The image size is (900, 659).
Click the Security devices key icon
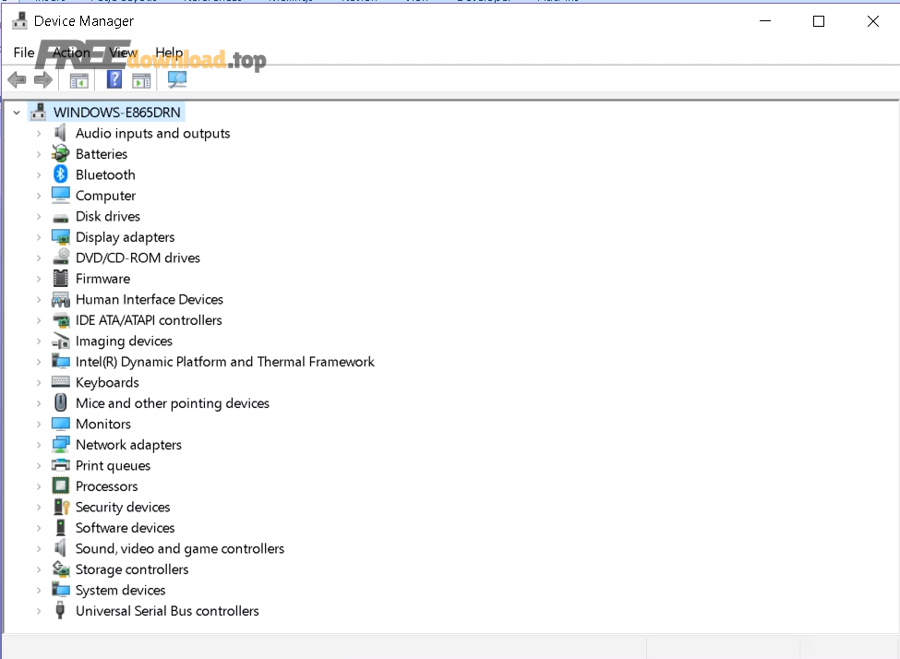pos(61,507)
